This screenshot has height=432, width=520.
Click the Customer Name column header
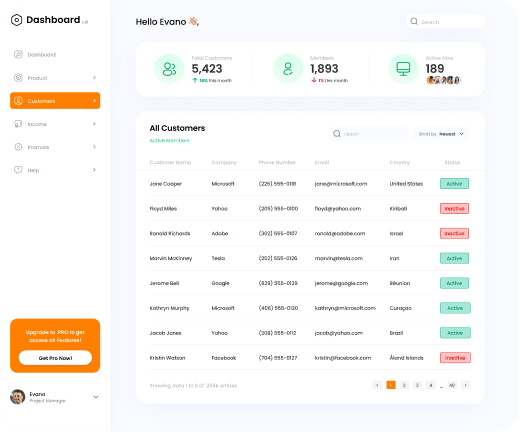tap(170, 162)
